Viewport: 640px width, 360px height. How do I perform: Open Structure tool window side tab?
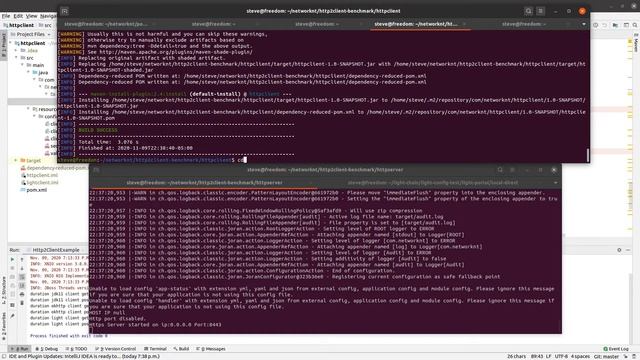point(4,290)
